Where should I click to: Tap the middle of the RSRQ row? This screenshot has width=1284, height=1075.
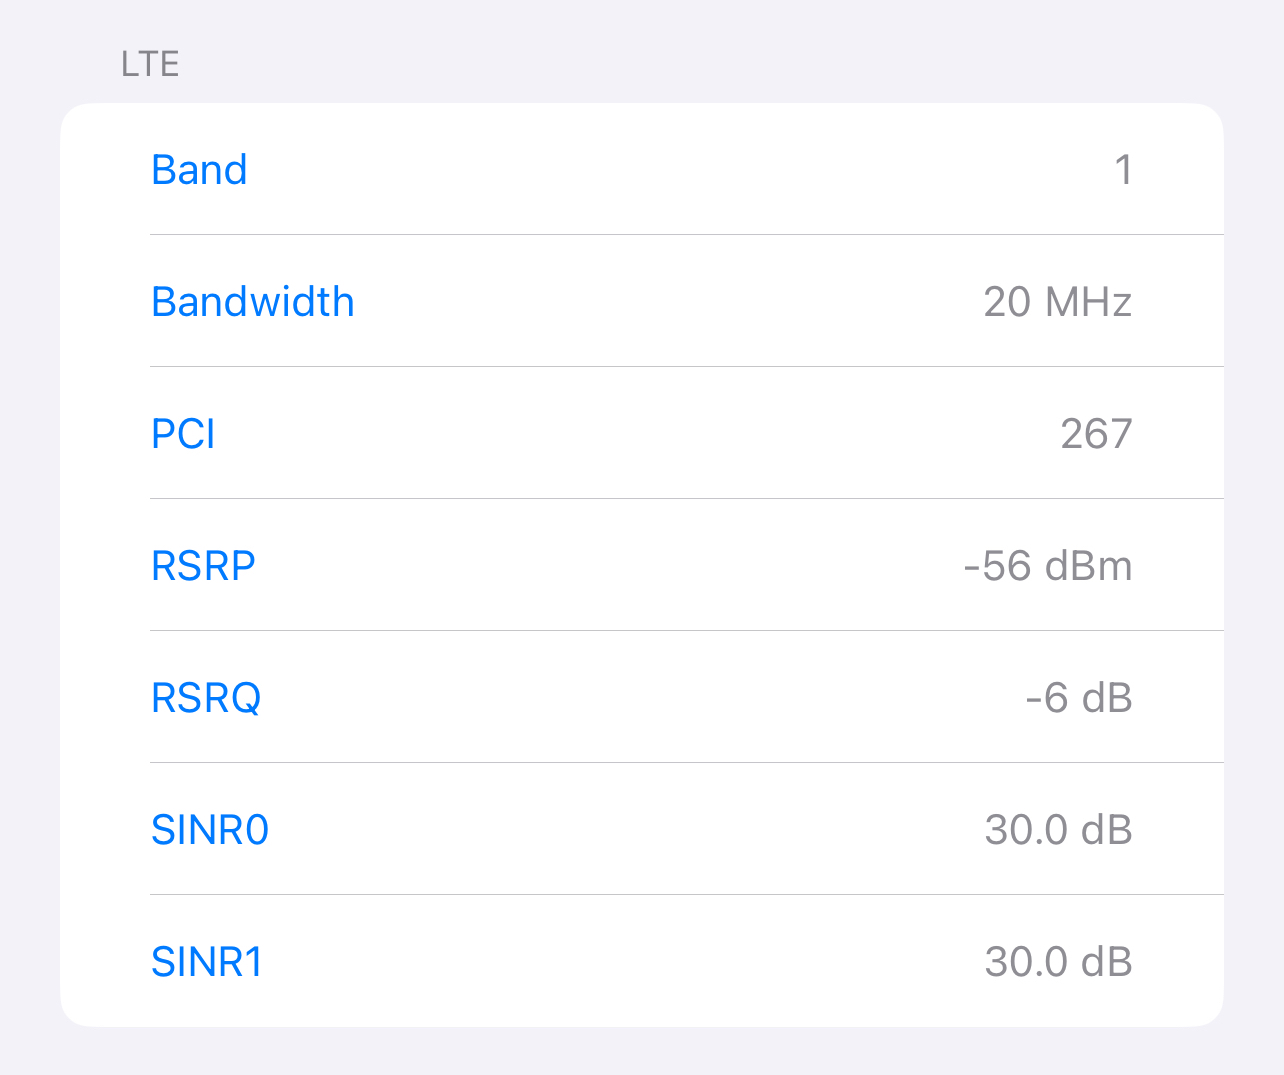tap(642, 697)
